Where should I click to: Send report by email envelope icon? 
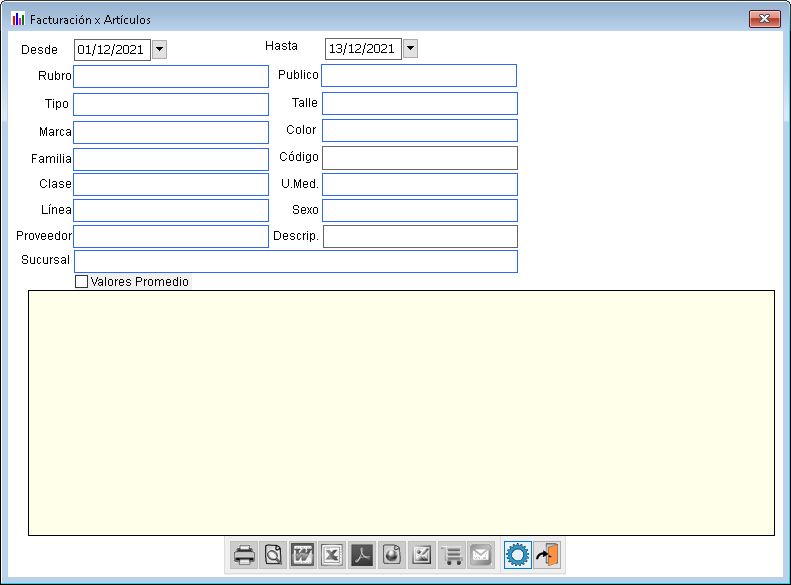point(481,555)
